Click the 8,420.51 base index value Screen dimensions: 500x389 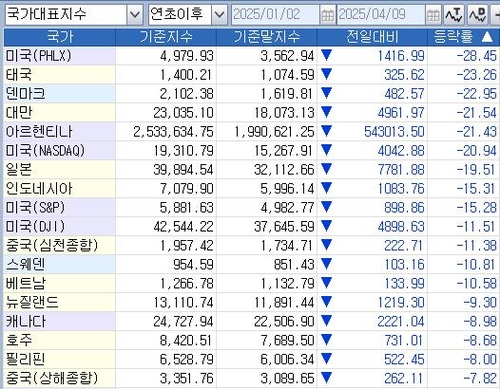pyautogui.click(x=187, y=341)
